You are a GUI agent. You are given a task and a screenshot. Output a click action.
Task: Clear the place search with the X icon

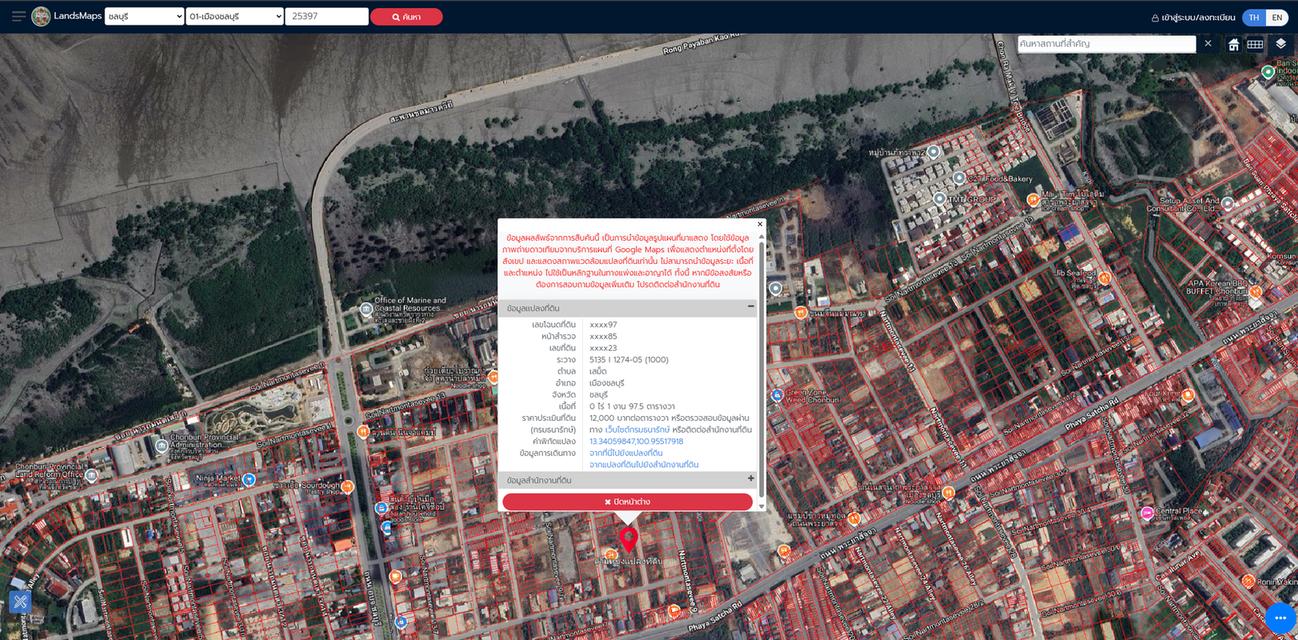pyautogui.click(x=1208, y=43)
